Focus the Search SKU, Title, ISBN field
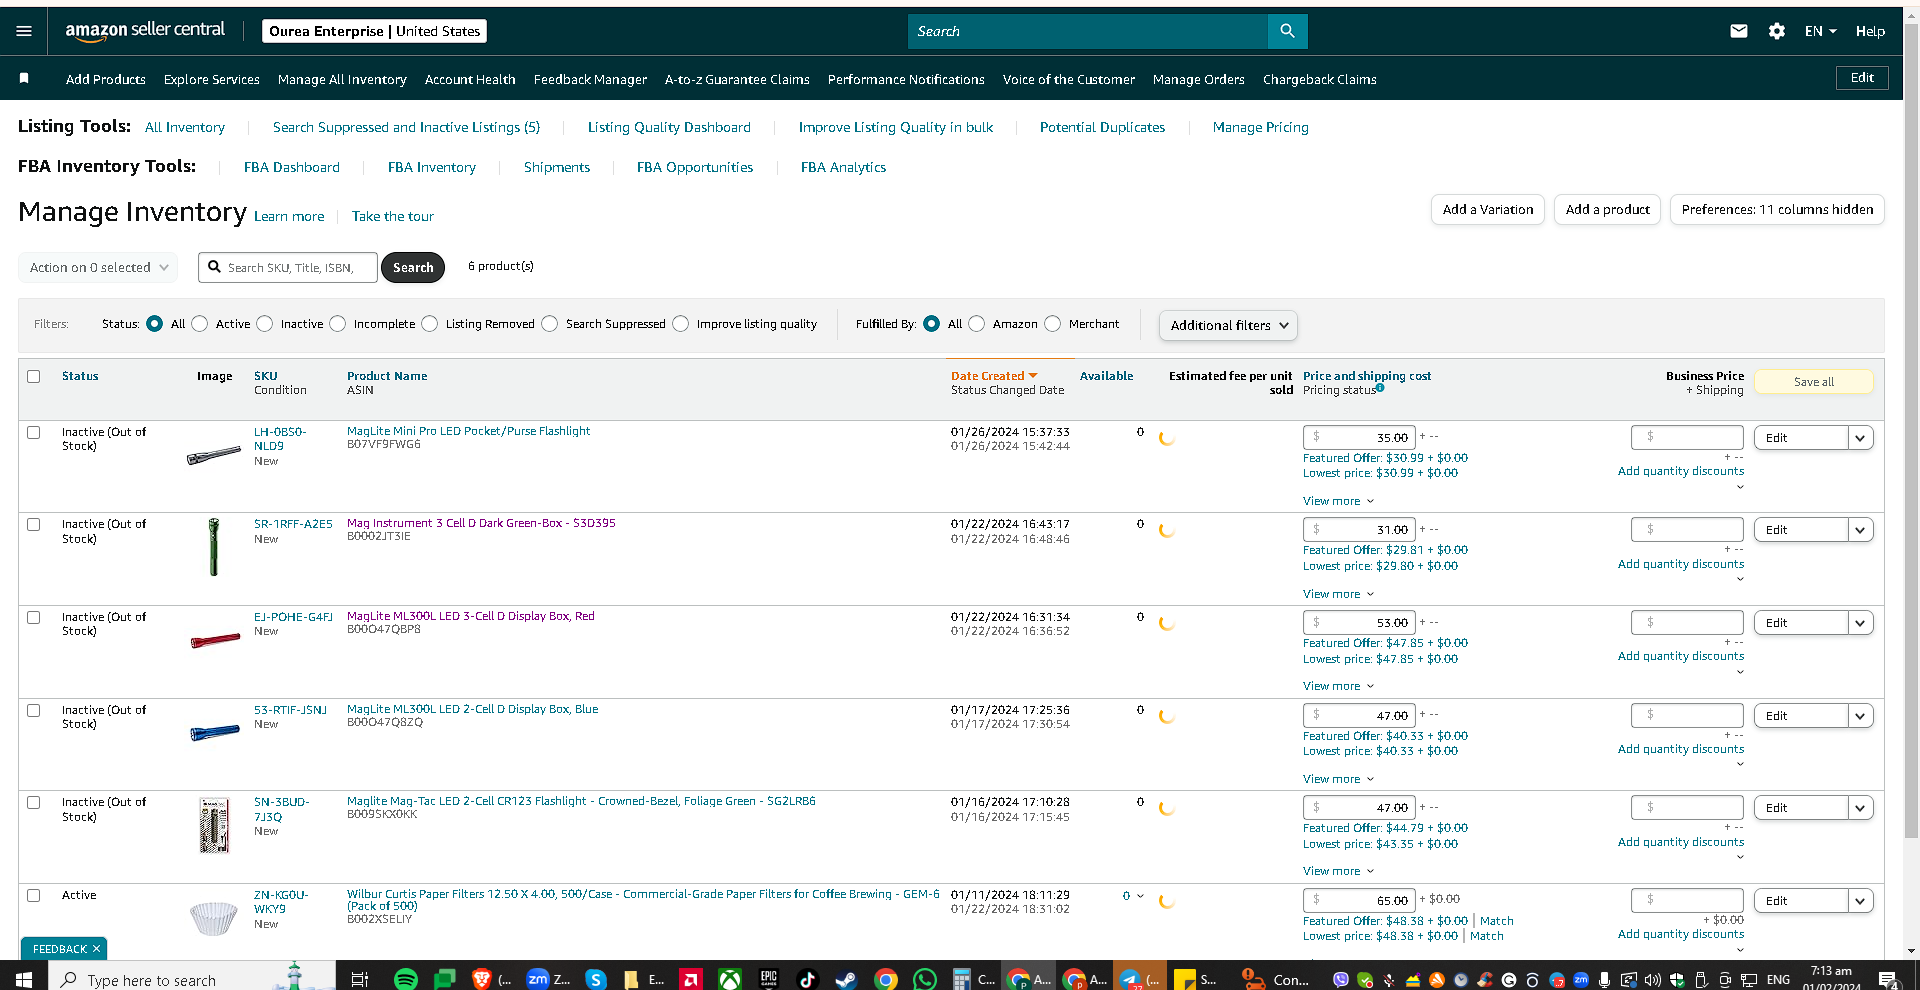Image resolution: width=1920 pixels, height=990 pixels. pyautogui.click(x=288, y=268)
